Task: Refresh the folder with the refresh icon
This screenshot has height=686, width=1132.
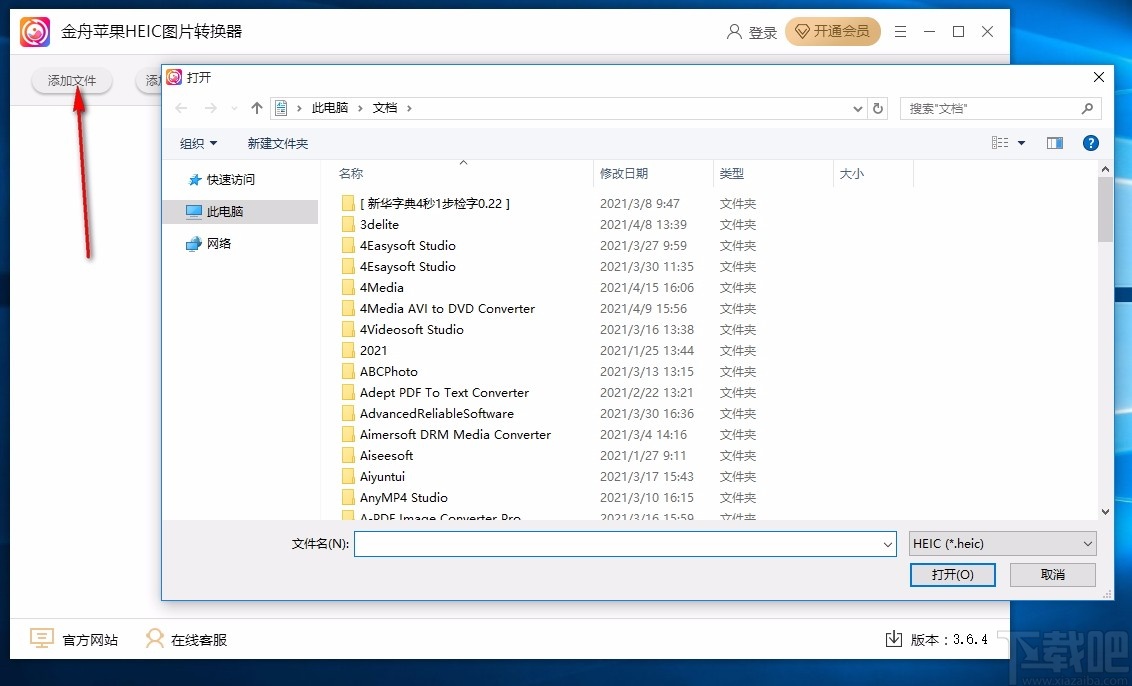Action: pos(878,108)
